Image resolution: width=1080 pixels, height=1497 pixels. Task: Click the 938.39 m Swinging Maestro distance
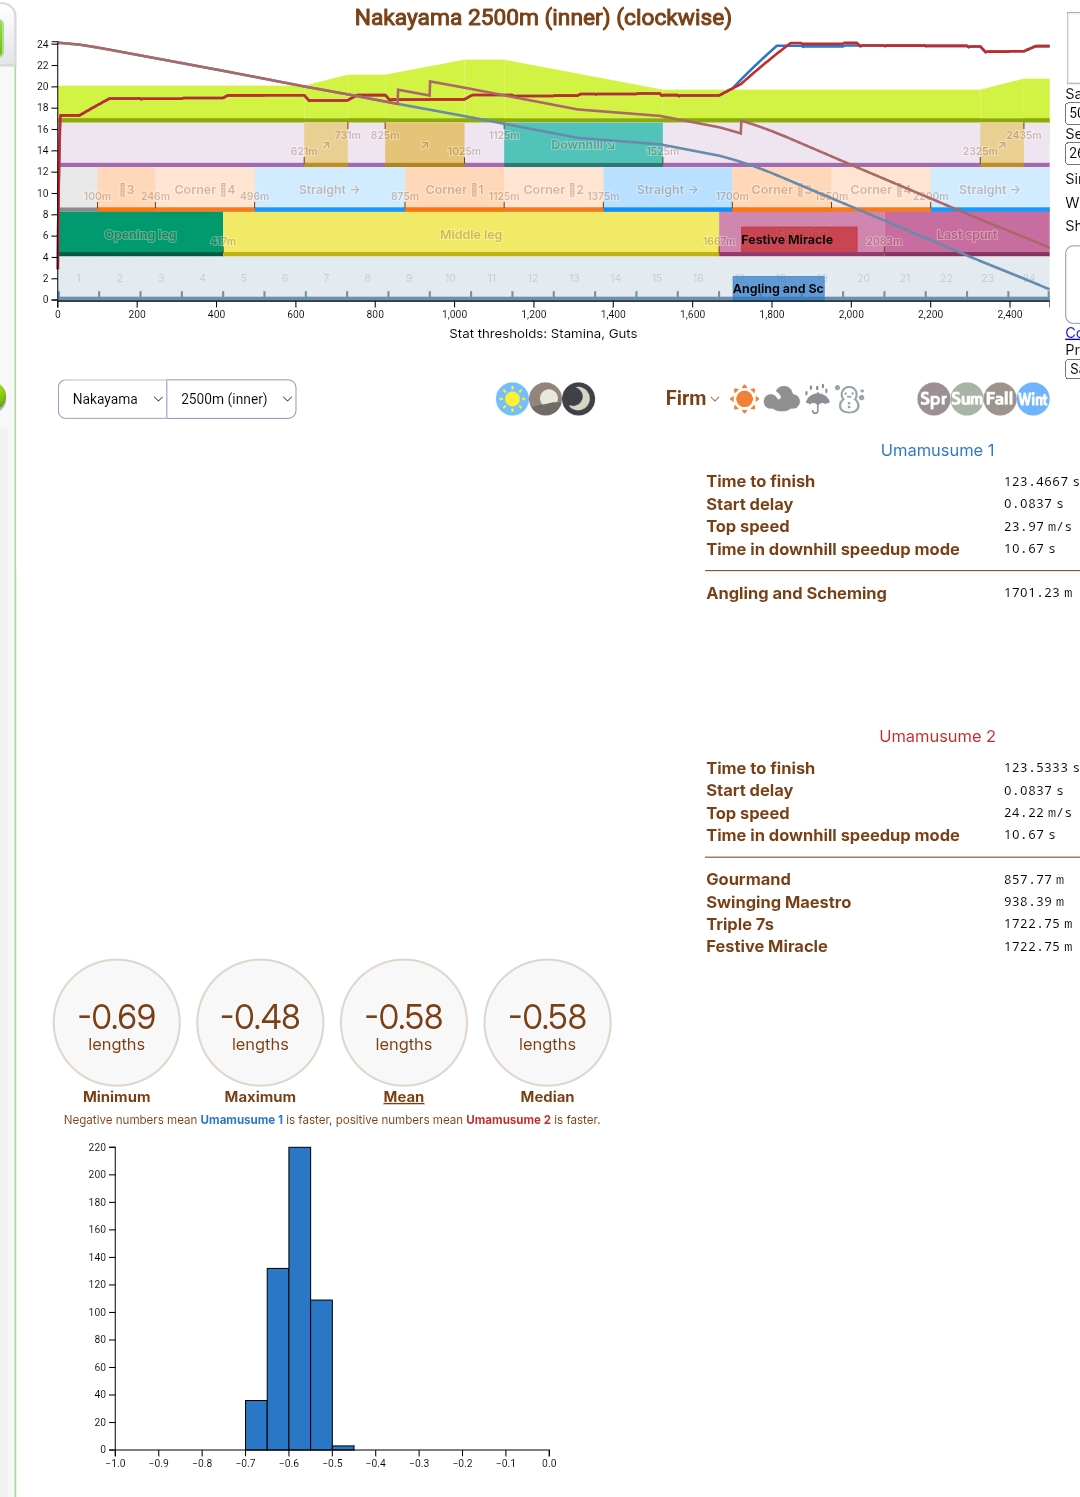(x=1034, y=902)
